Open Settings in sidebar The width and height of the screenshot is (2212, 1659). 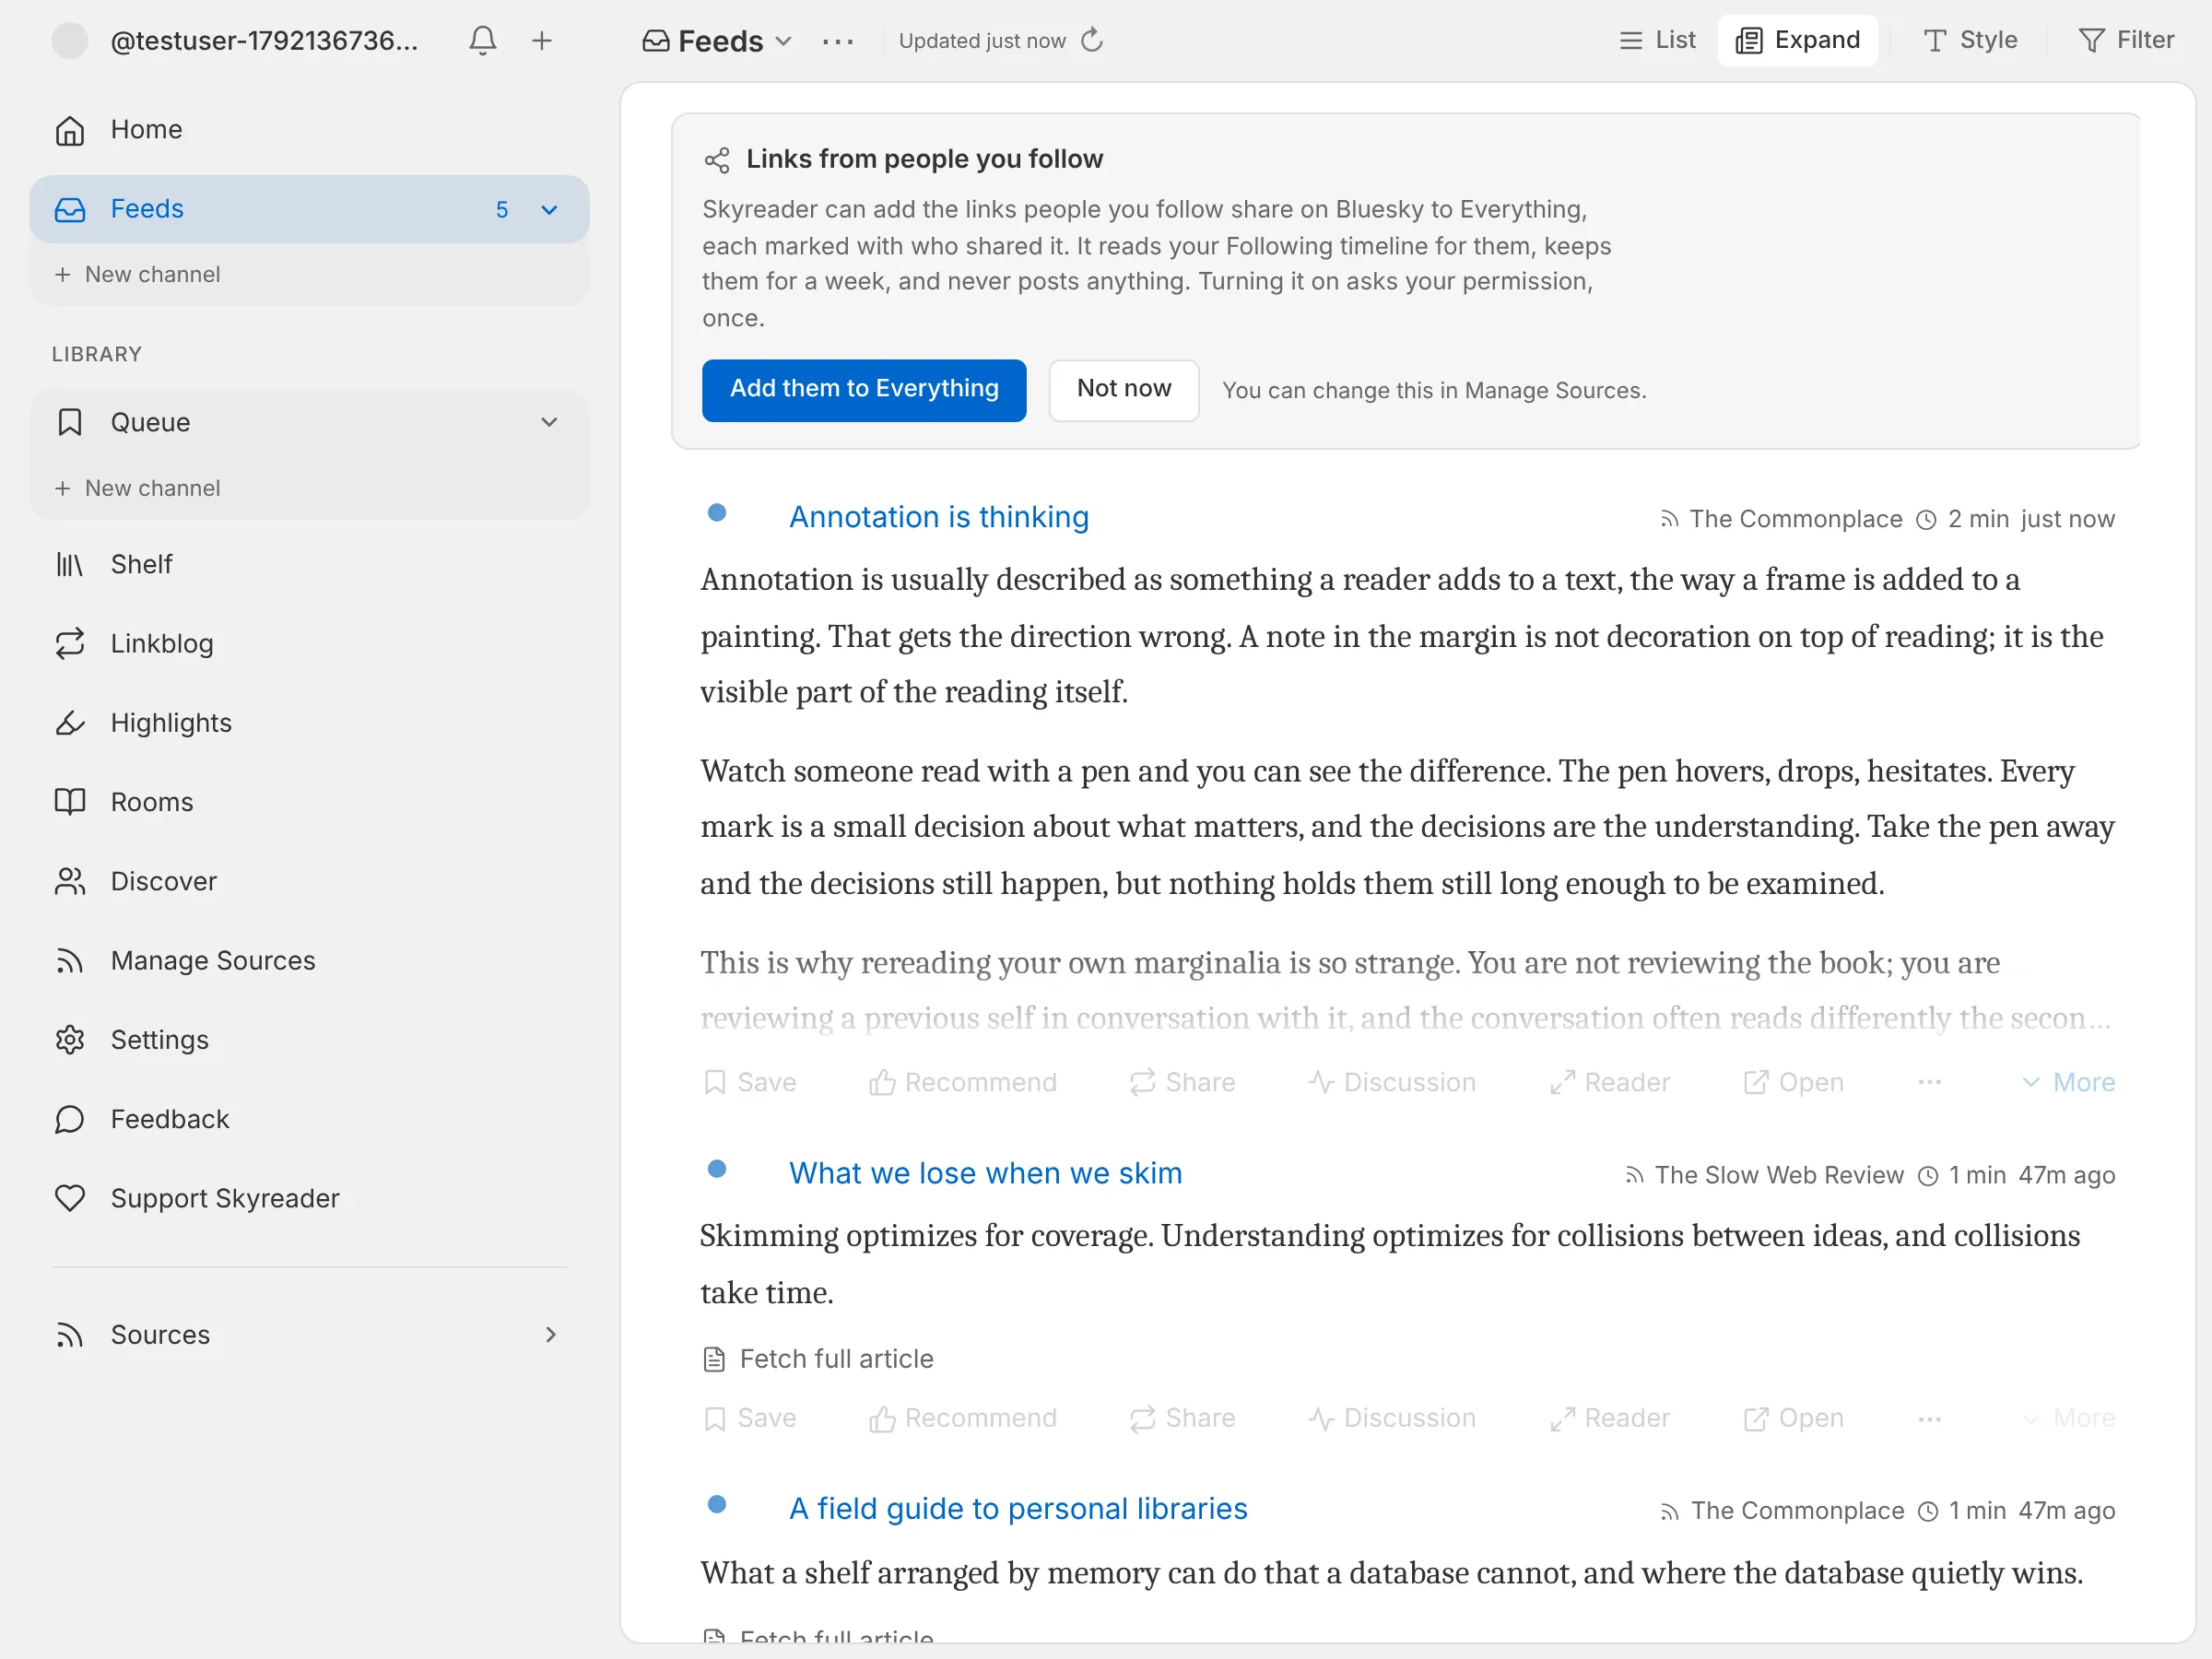309,1040
